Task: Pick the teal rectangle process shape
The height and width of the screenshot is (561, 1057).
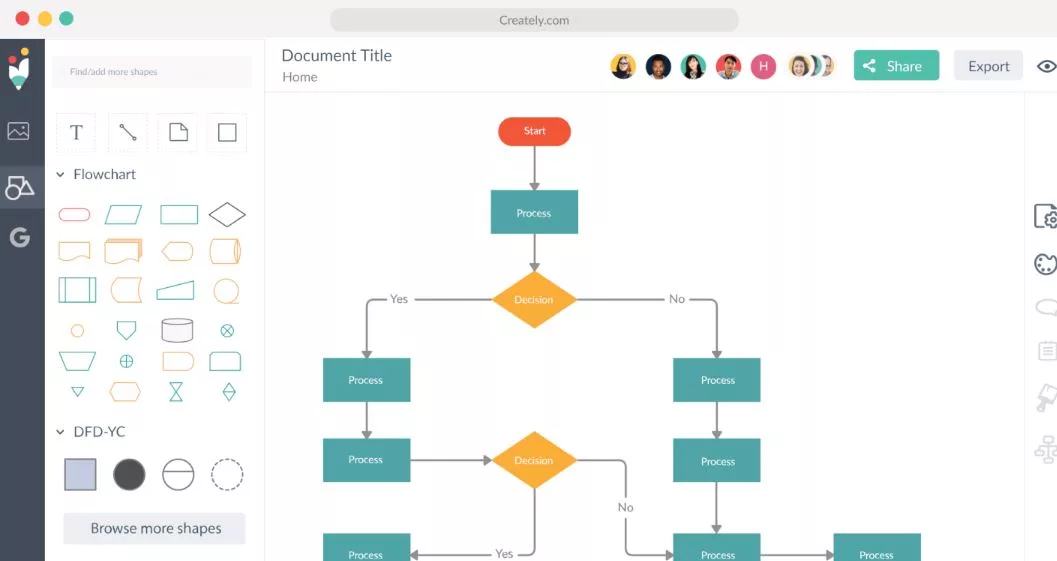Action: click(x=179, y=214)
